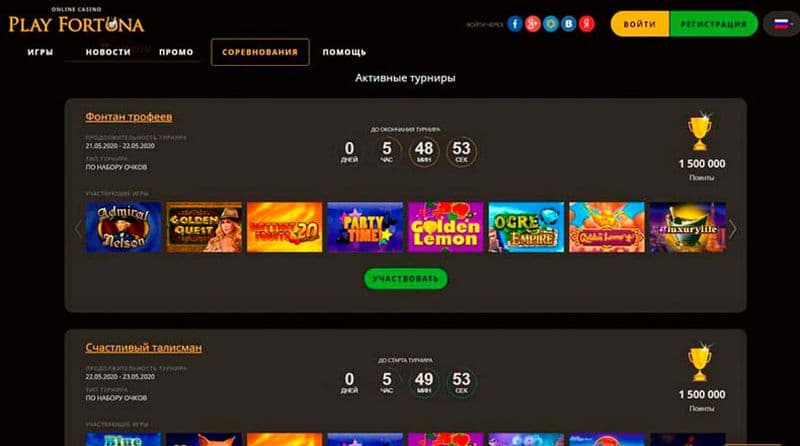Screen dimensions: 800x446
Task: Click the Счастливый талисман trophy icon
Action: tap(700, 362)
